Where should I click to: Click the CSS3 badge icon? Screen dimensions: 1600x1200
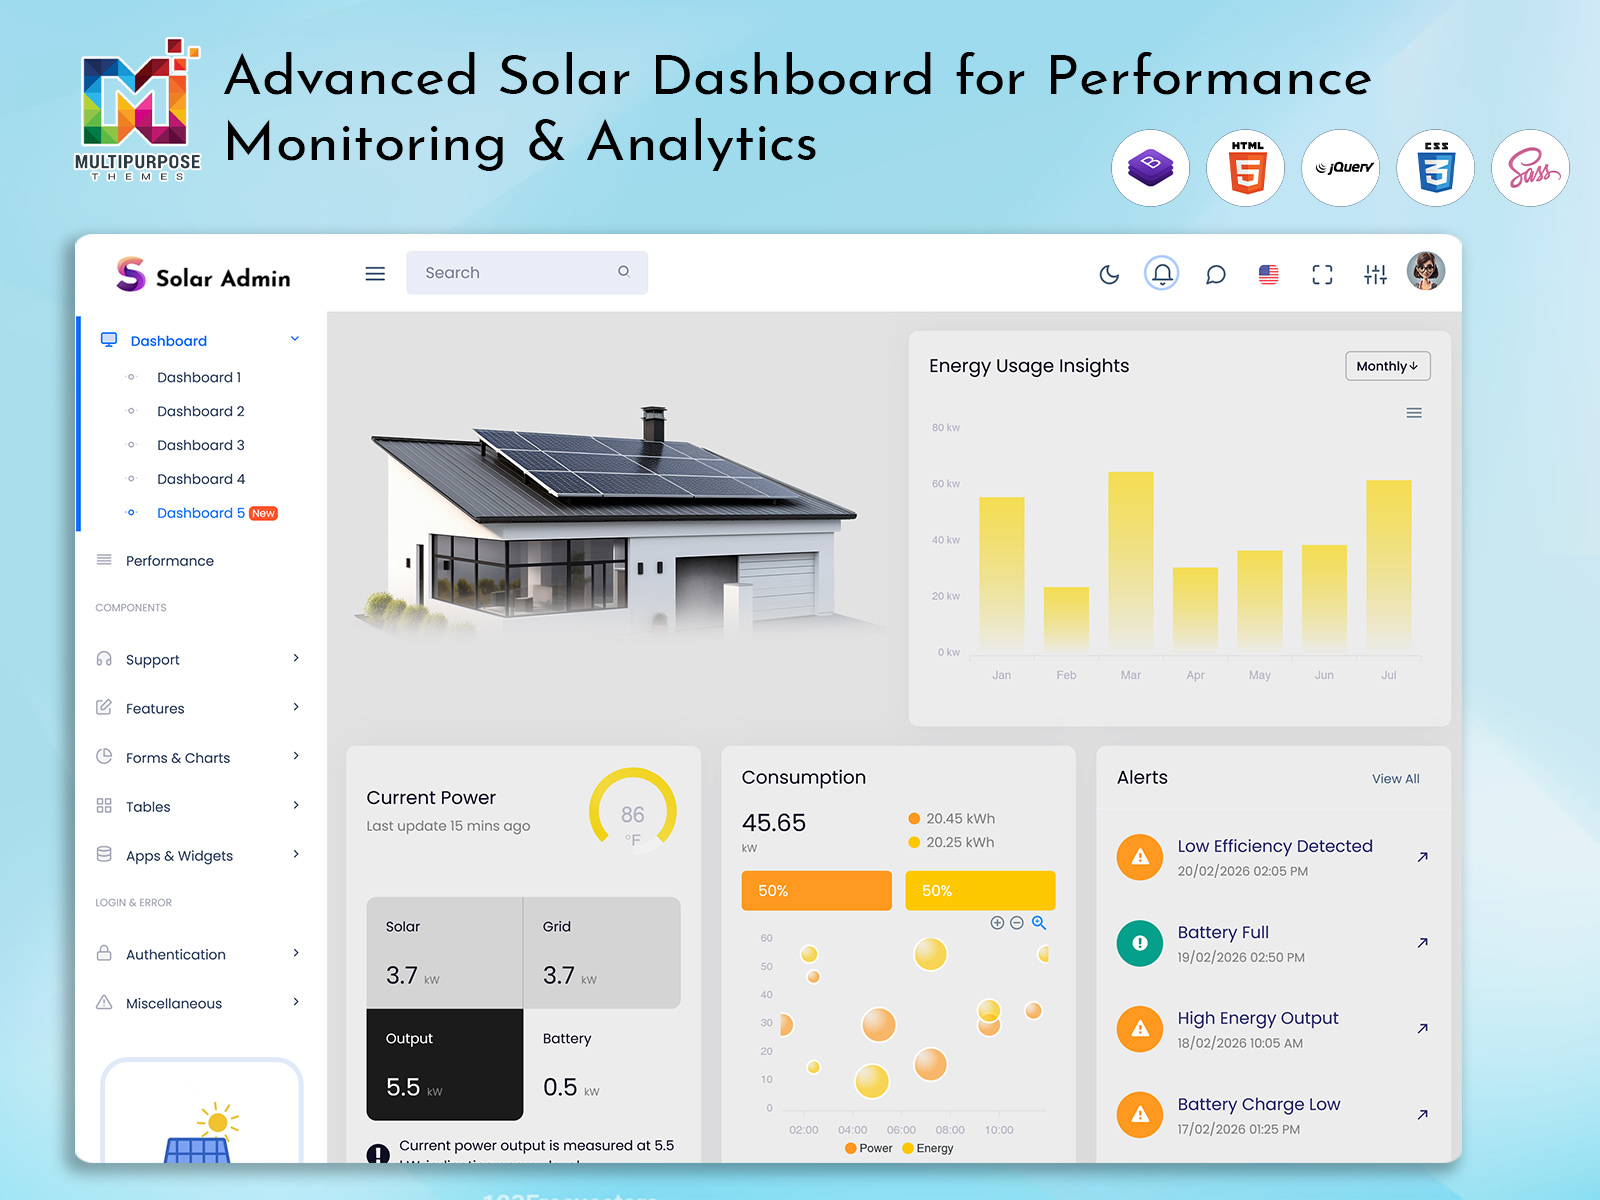1436,168
